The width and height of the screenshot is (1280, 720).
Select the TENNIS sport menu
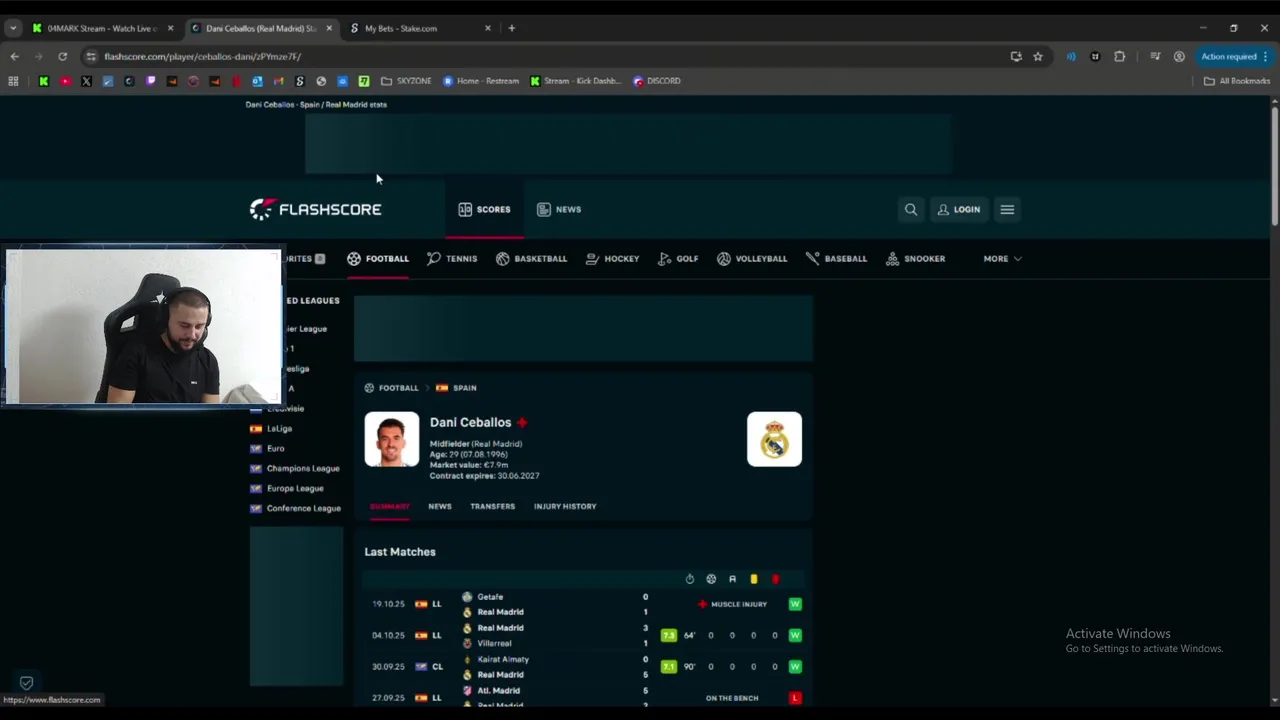(x=452, y=258)
